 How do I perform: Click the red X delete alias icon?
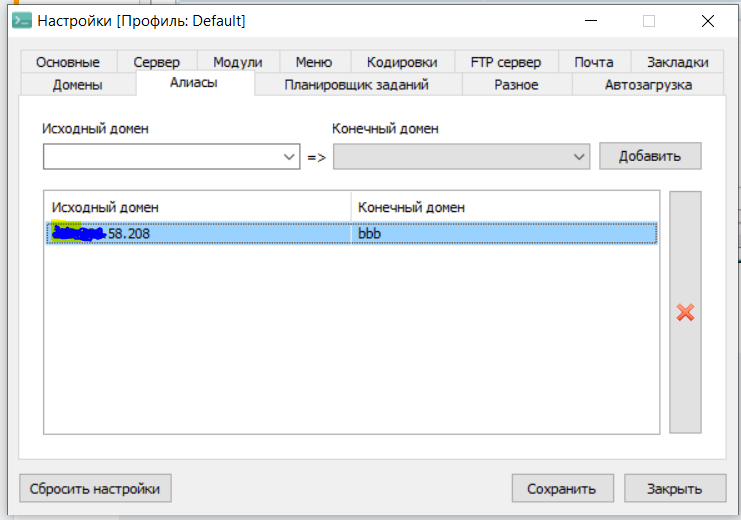[685, 312]
